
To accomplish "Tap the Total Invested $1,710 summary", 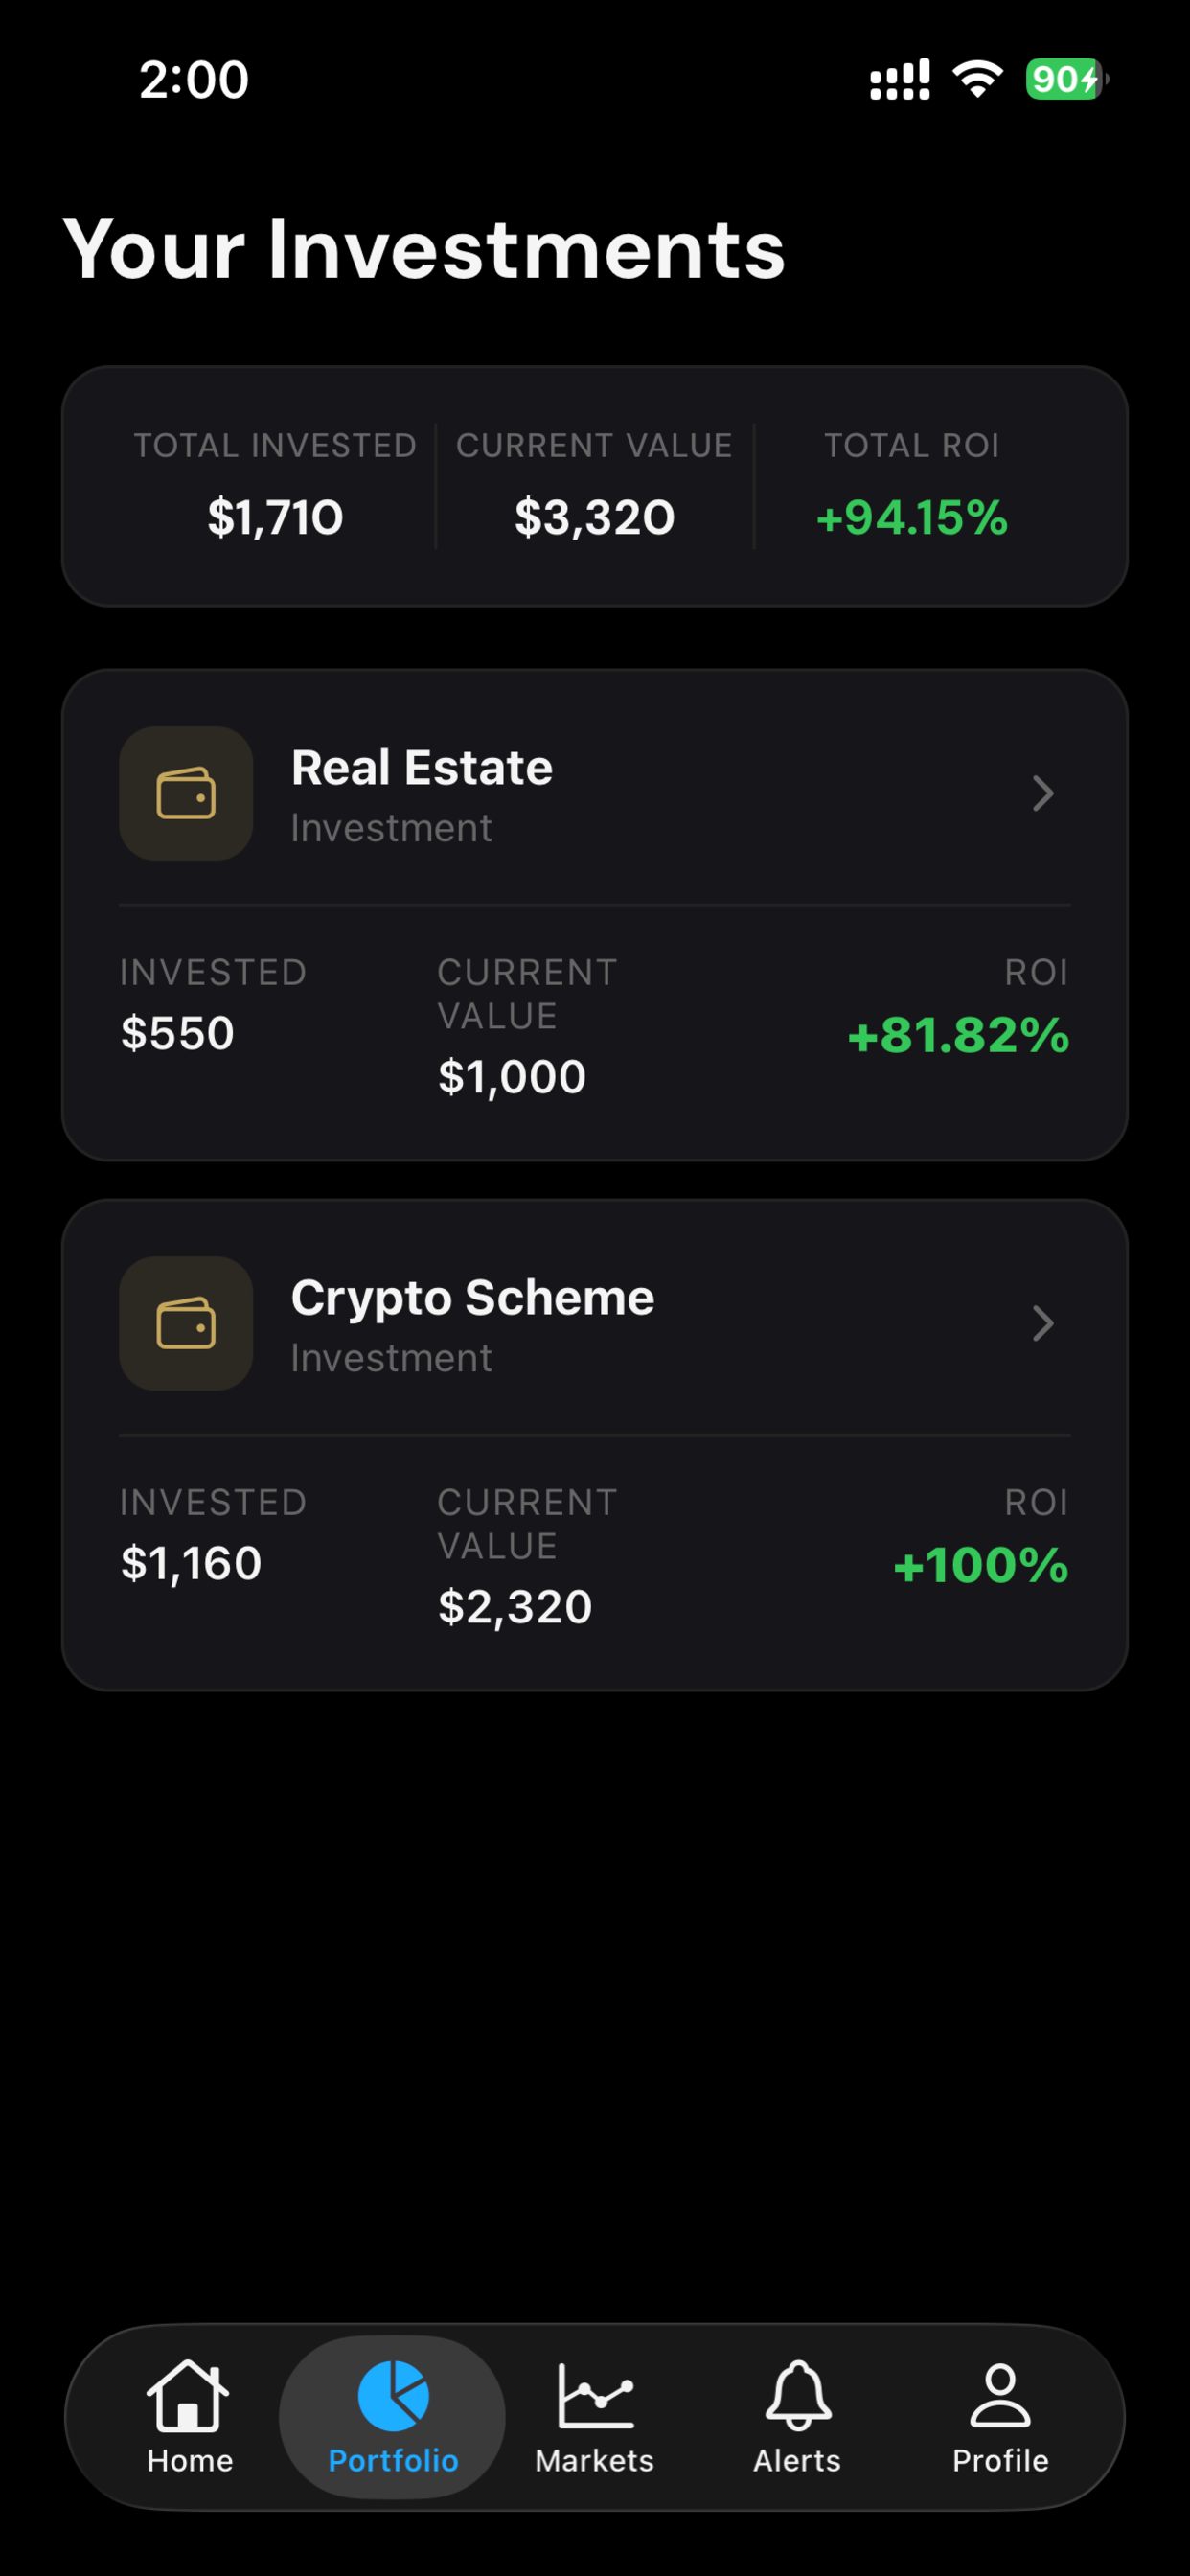I will (x=275, y=517).
